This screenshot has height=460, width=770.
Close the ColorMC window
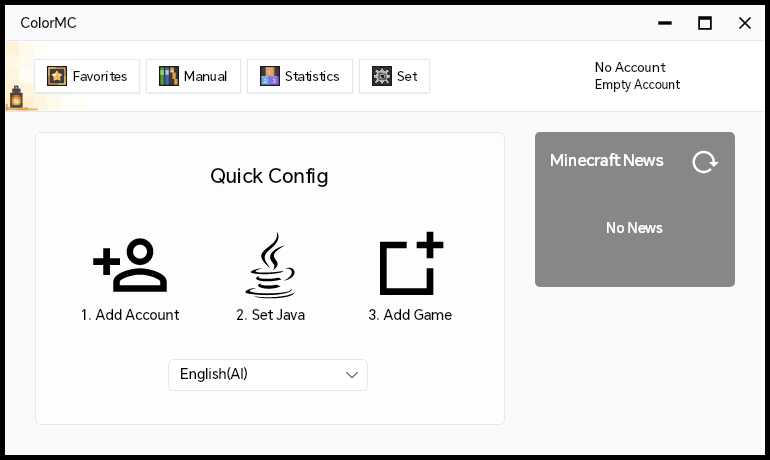point(745,23)
